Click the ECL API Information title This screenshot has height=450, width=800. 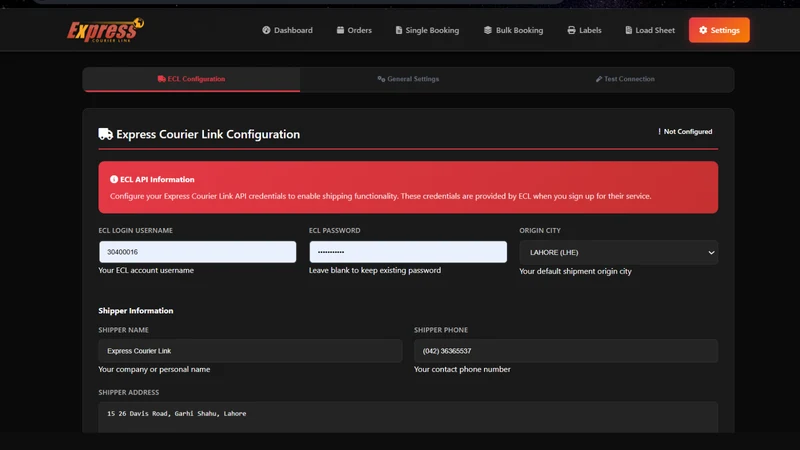pyautogui.click(x=157, y=180)
